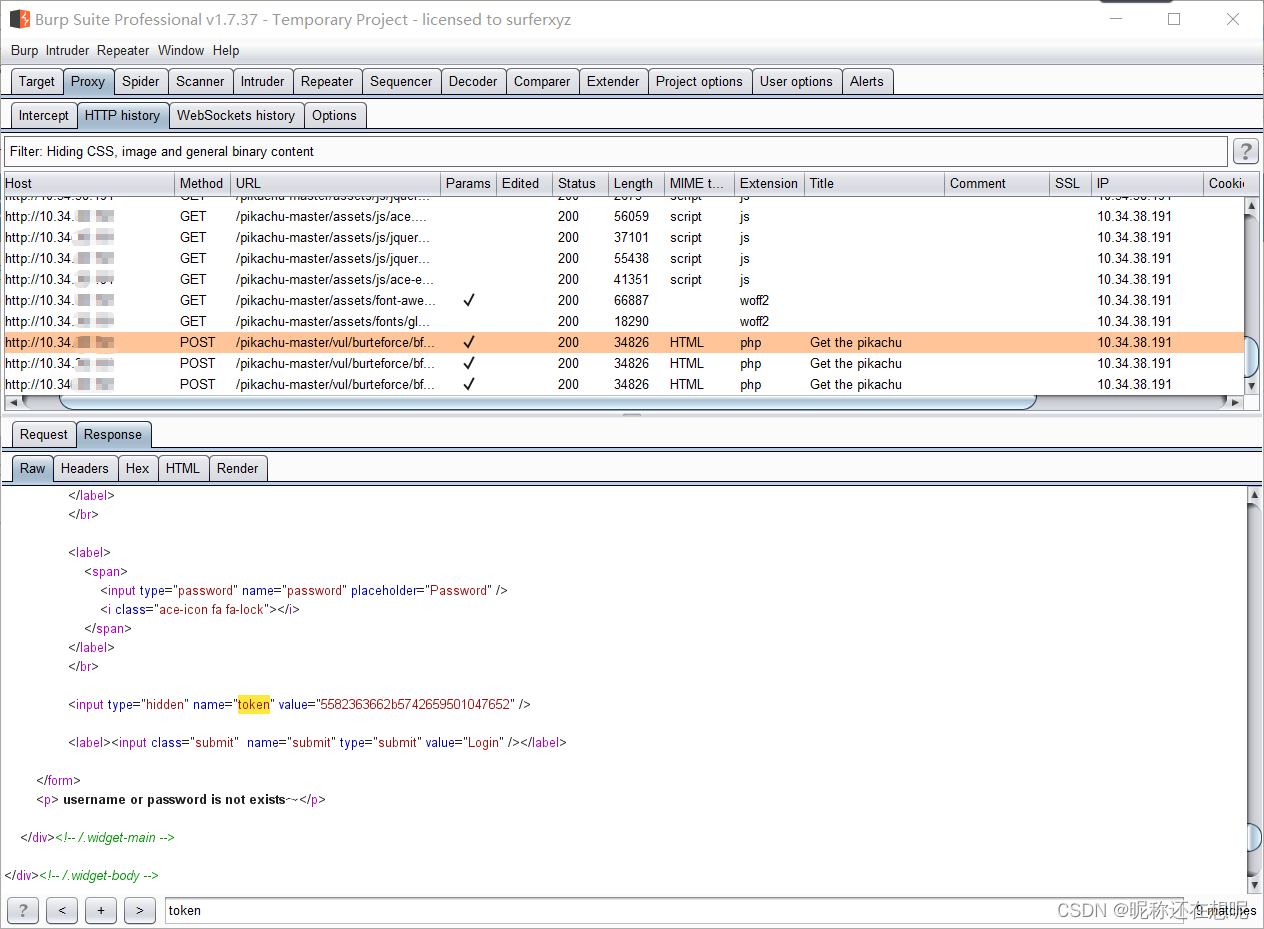Go to previous search match
Image resolution: width=1264 pixels, height=929 pixels.
[x=62, y=910]
